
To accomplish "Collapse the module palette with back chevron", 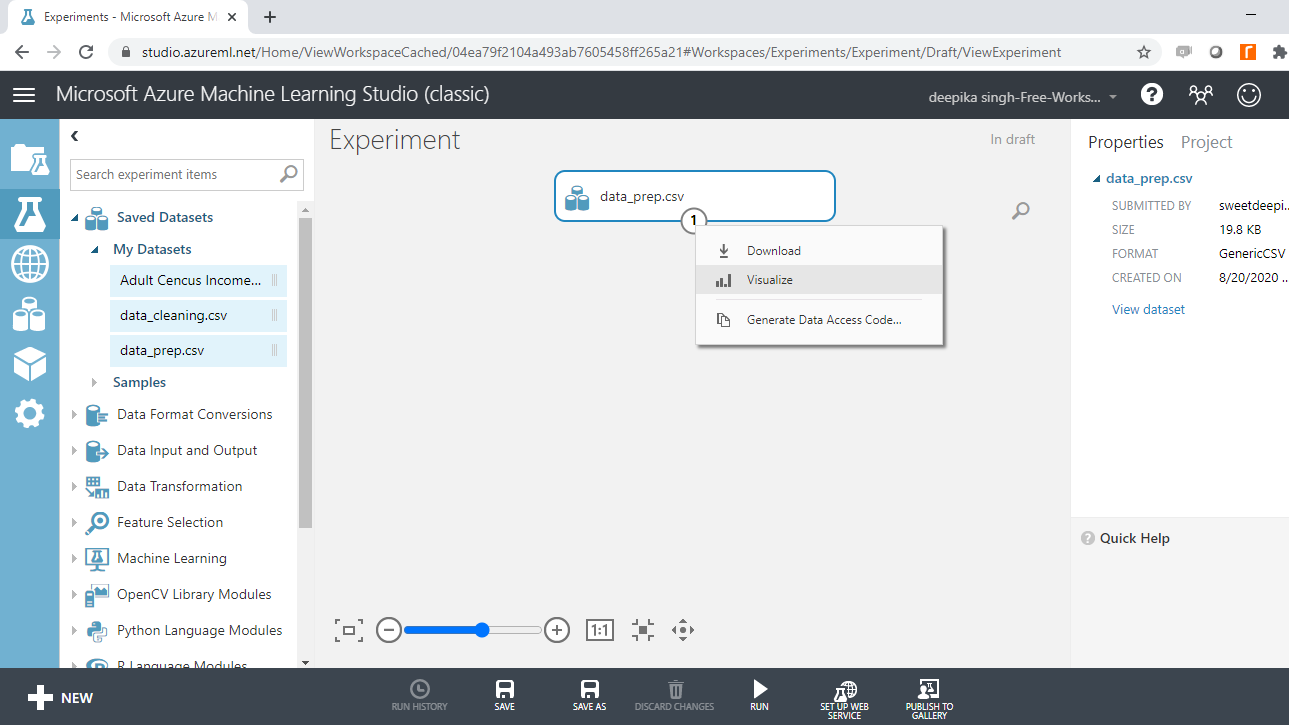I will point(74,136).
